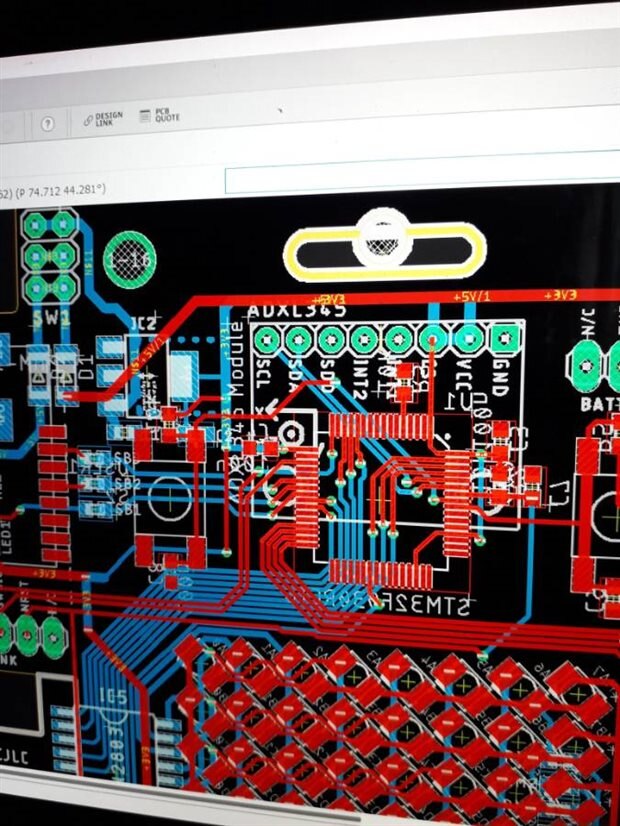Click the coordinate readout (P 74.712 44.281°)
620x826 pixels.
point(60,190)
